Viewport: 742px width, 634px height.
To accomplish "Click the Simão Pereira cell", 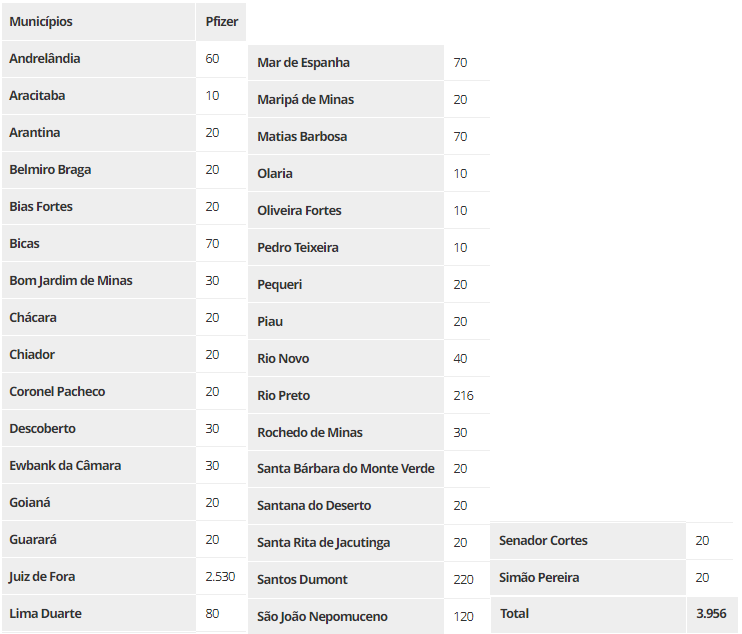I will coord(588,577).
